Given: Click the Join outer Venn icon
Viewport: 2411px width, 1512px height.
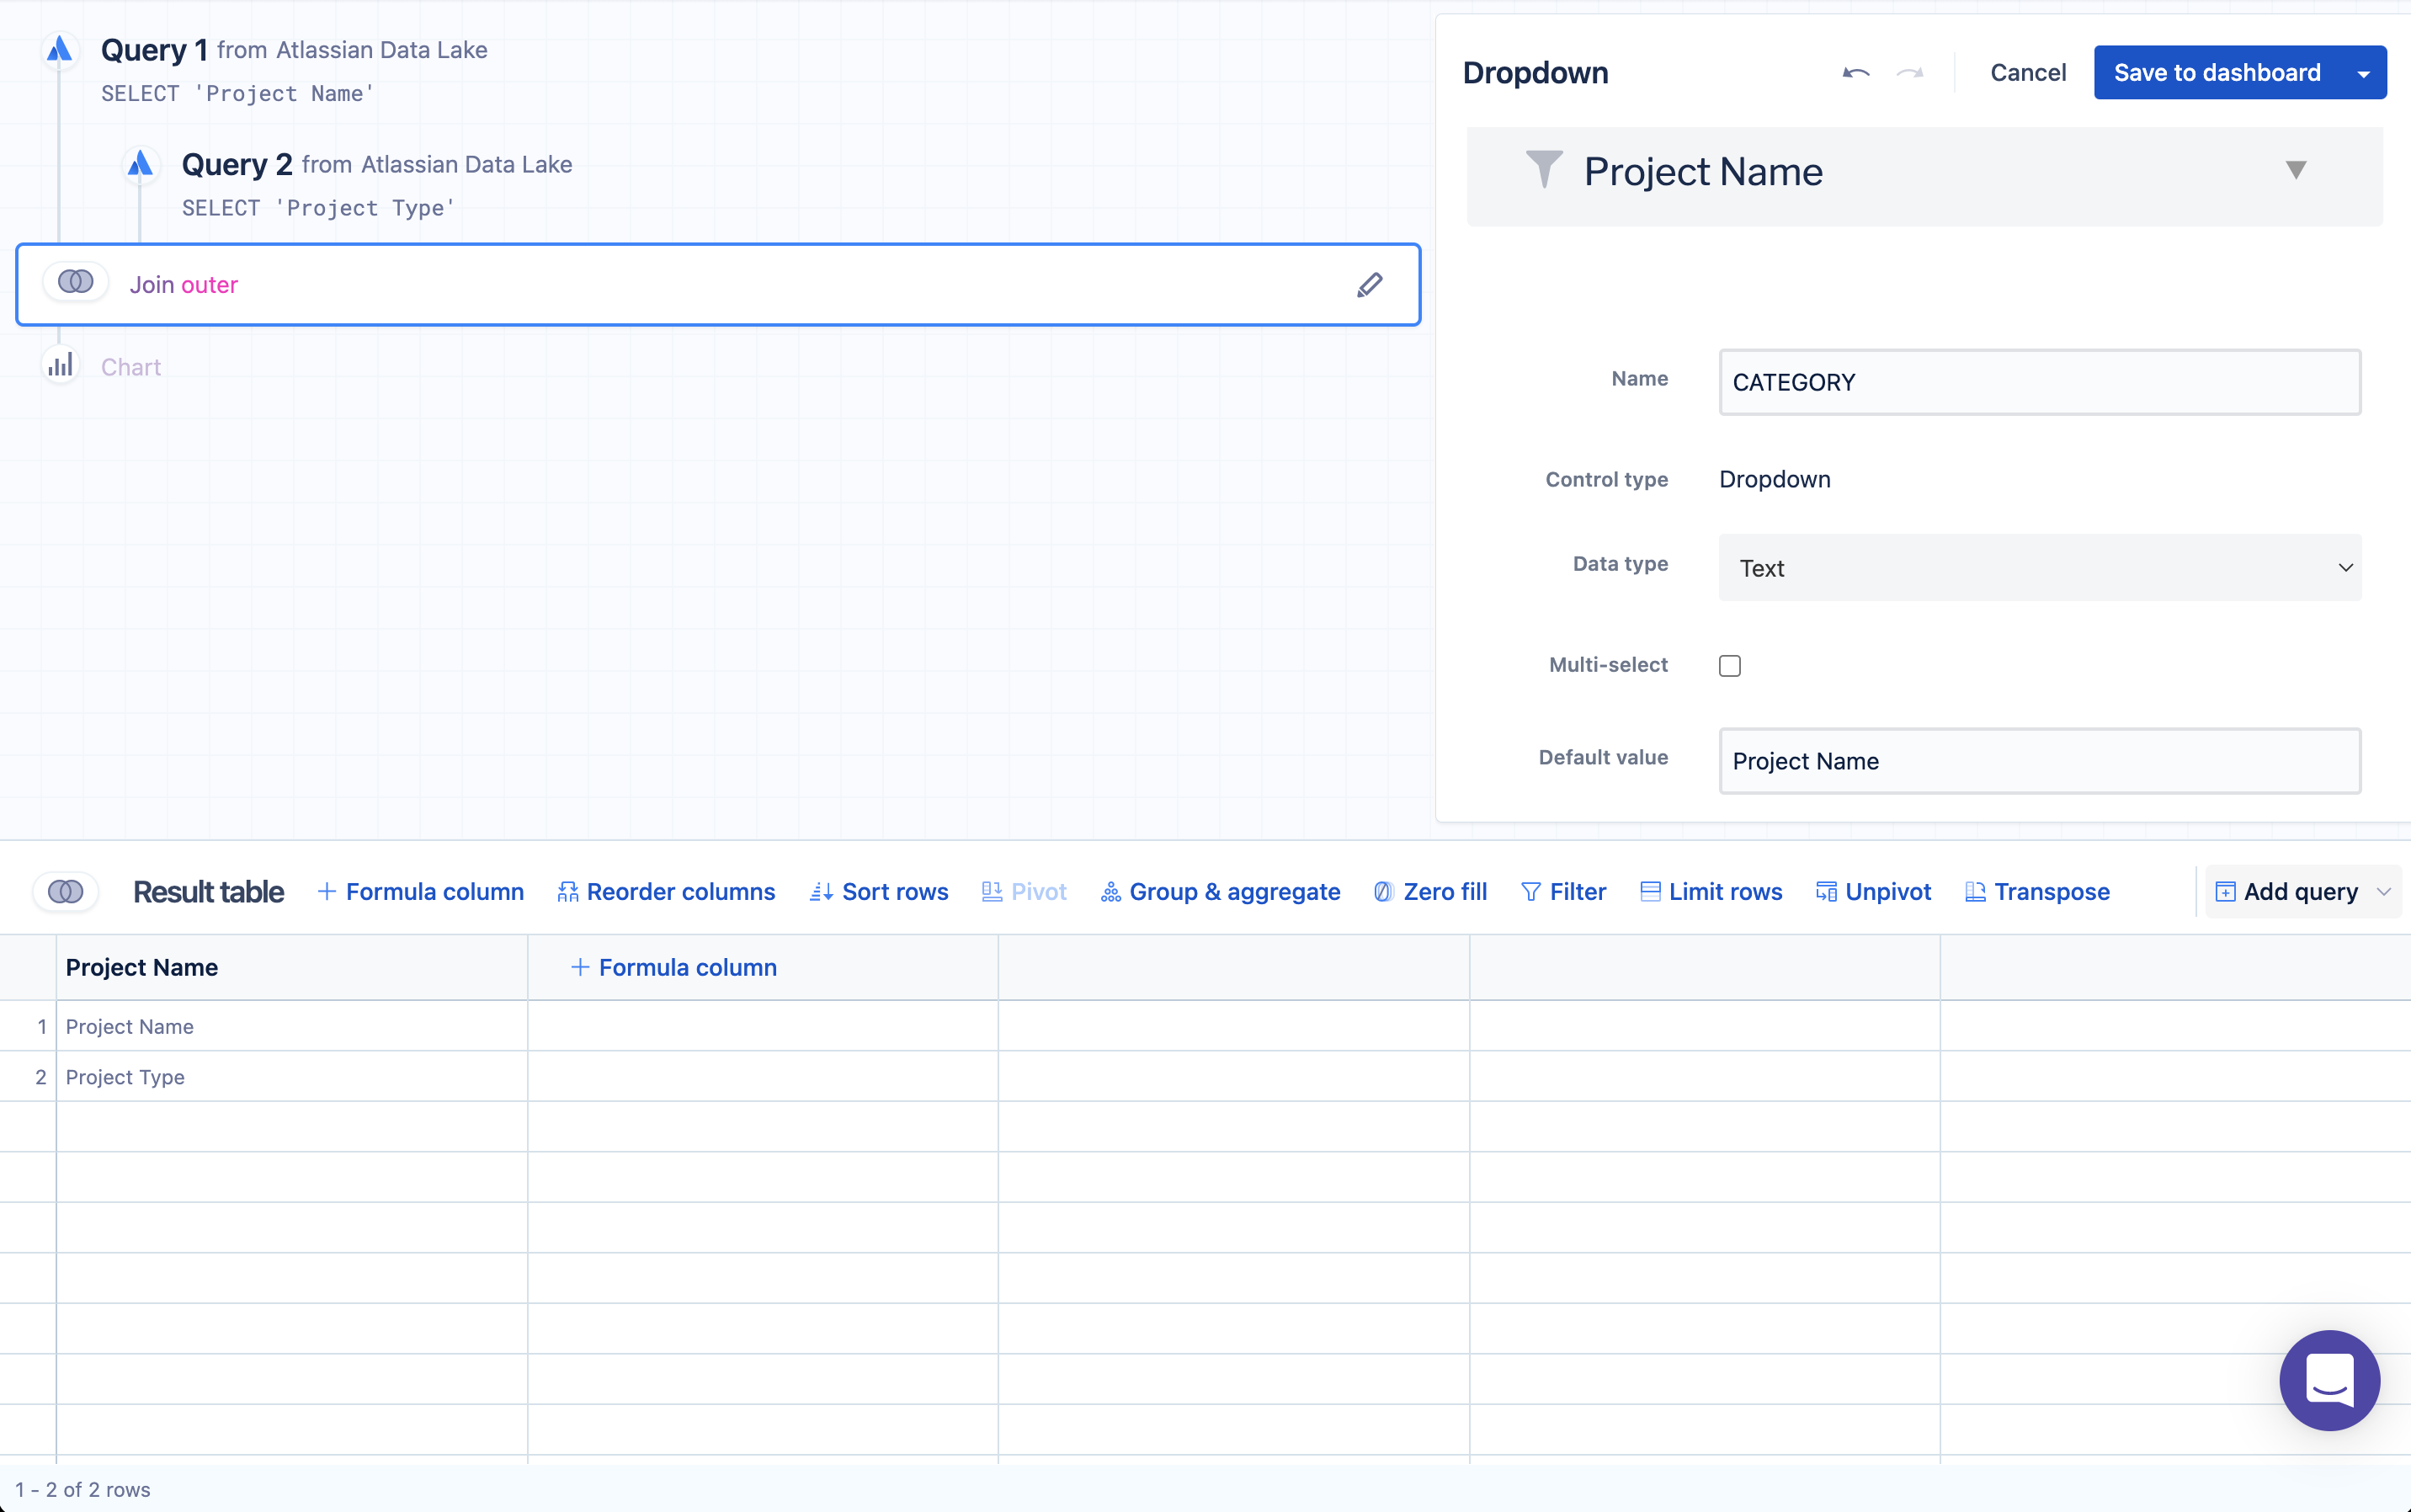Looking at the screenshot, I should (x=76, y=283).
